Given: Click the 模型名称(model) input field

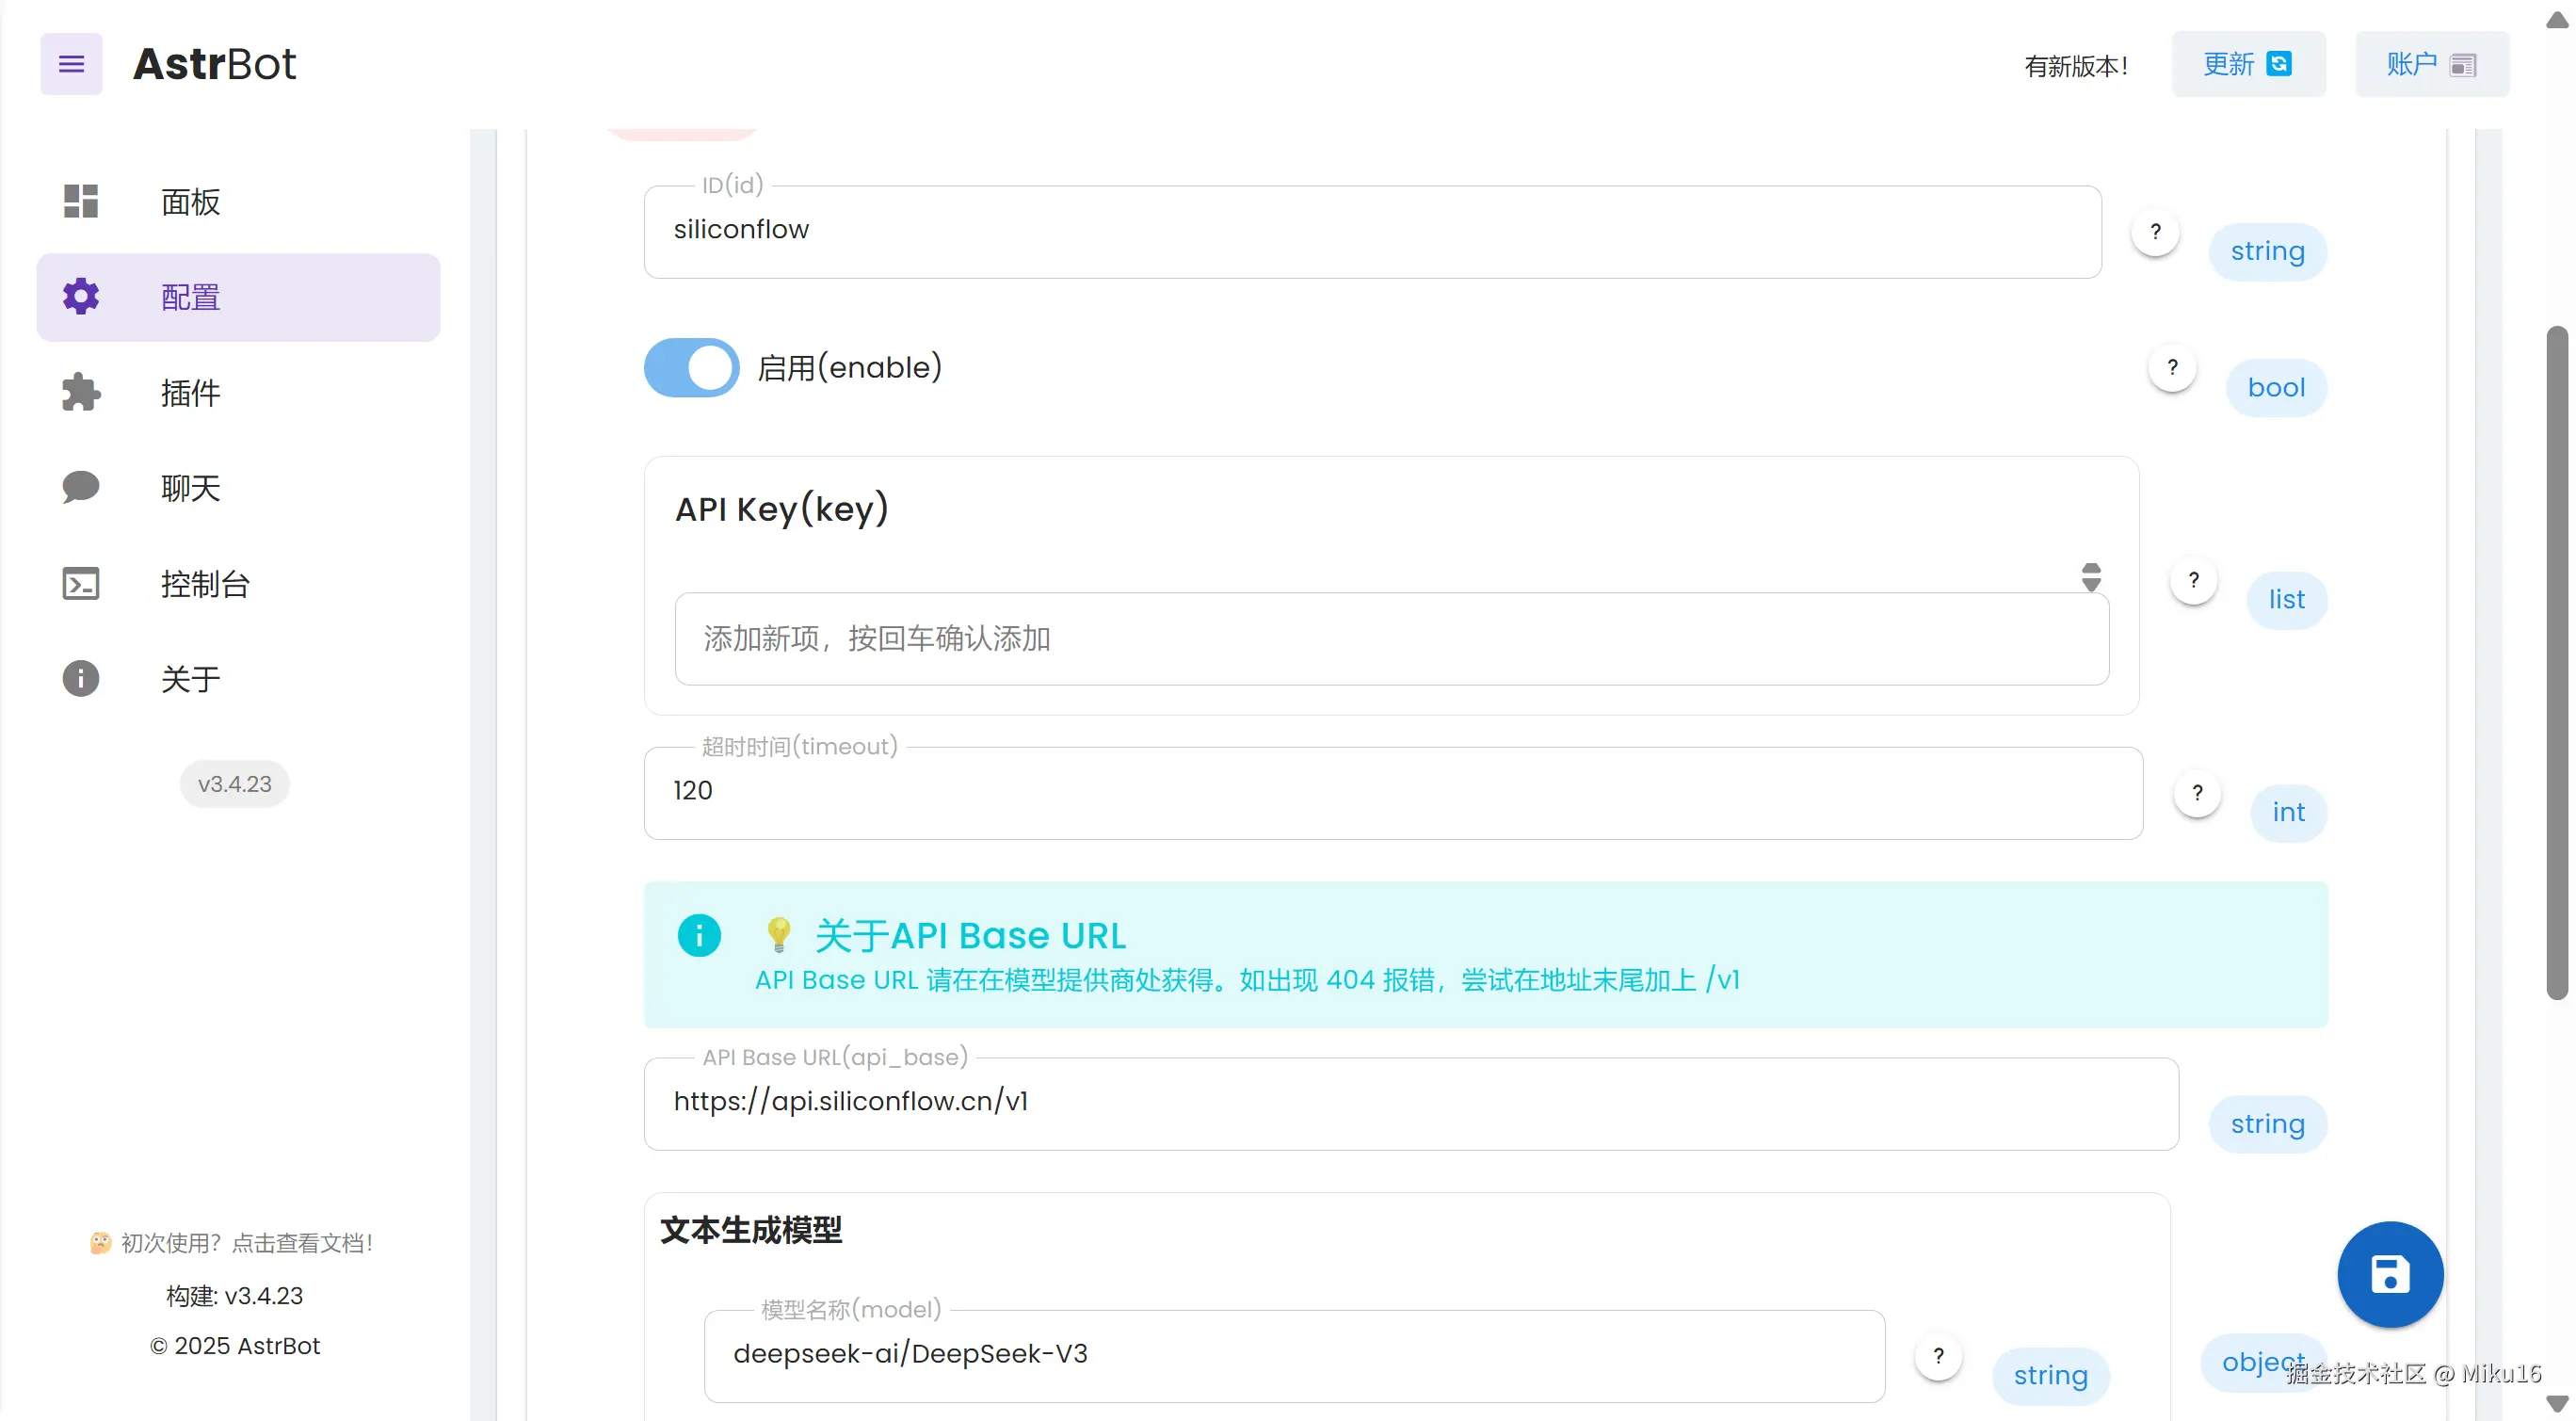Looking at the screenshot, I should tap(1294, 1354).
